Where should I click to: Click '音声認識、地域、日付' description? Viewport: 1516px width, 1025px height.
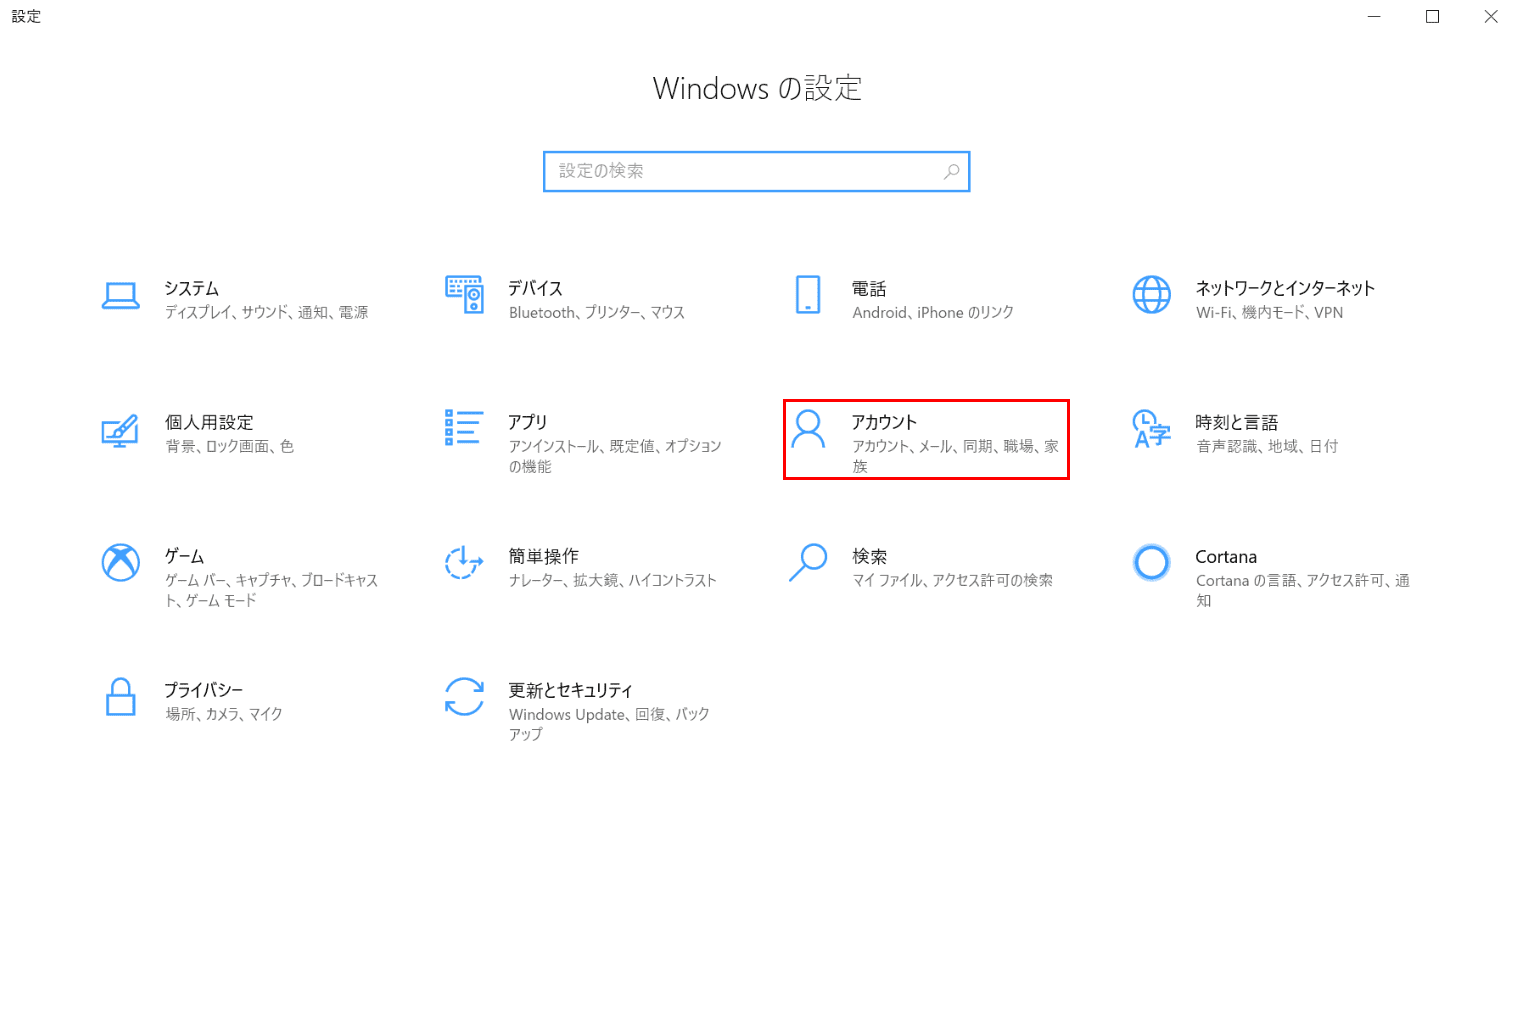[x=1267, y=446]
